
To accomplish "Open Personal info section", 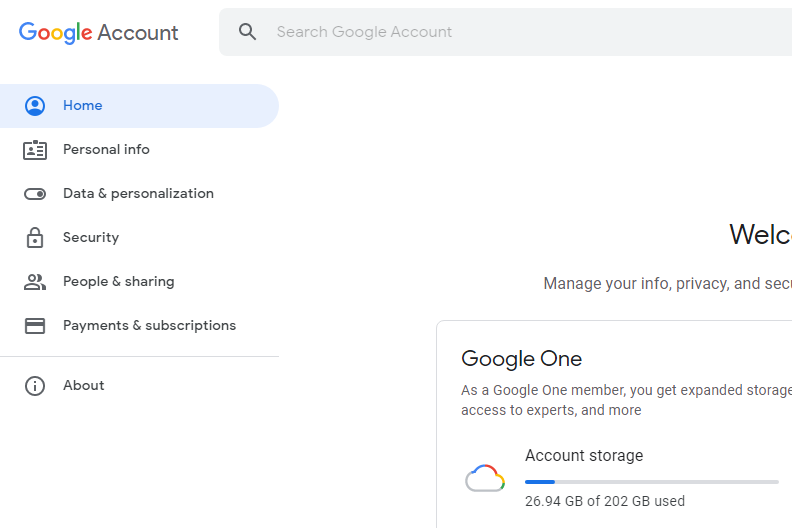I will tap(139, 150).
